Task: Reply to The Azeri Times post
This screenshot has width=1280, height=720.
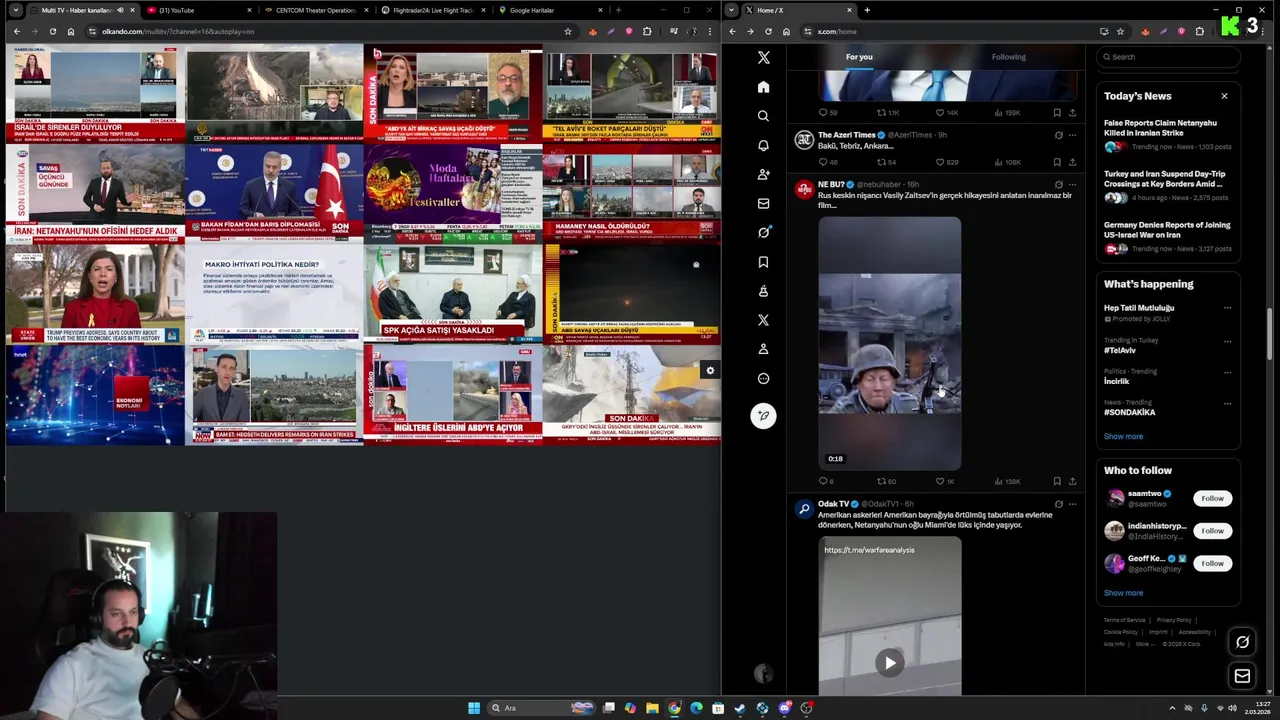Action: click(828, 162)
